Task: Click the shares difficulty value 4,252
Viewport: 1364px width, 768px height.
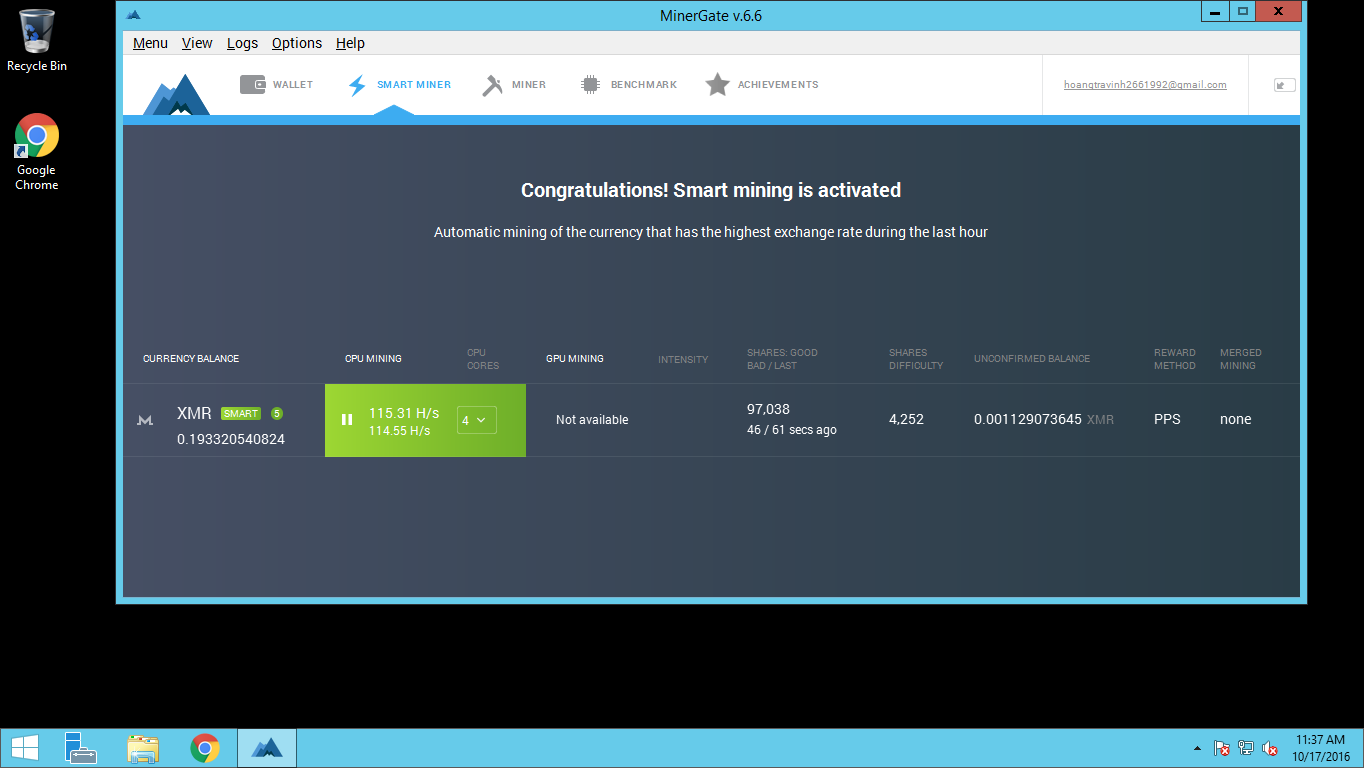Action: click(906, 420)
